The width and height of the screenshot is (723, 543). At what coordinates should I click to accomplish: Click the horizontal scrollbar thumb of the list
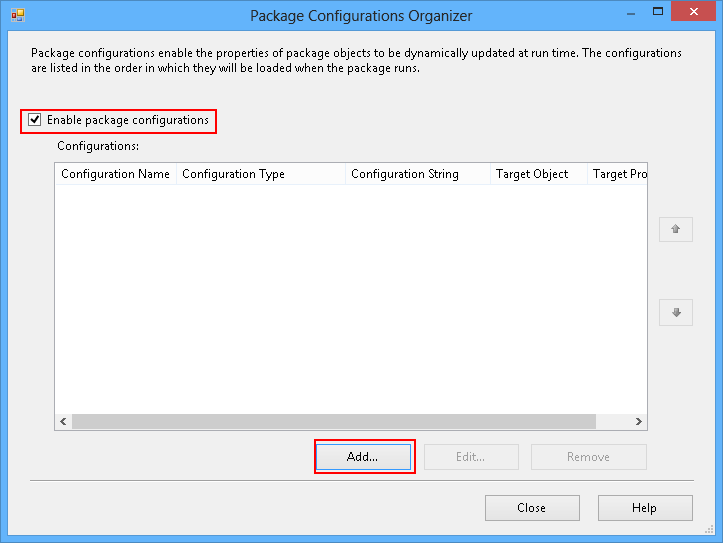pyautogui.click(x=333, y=422)
